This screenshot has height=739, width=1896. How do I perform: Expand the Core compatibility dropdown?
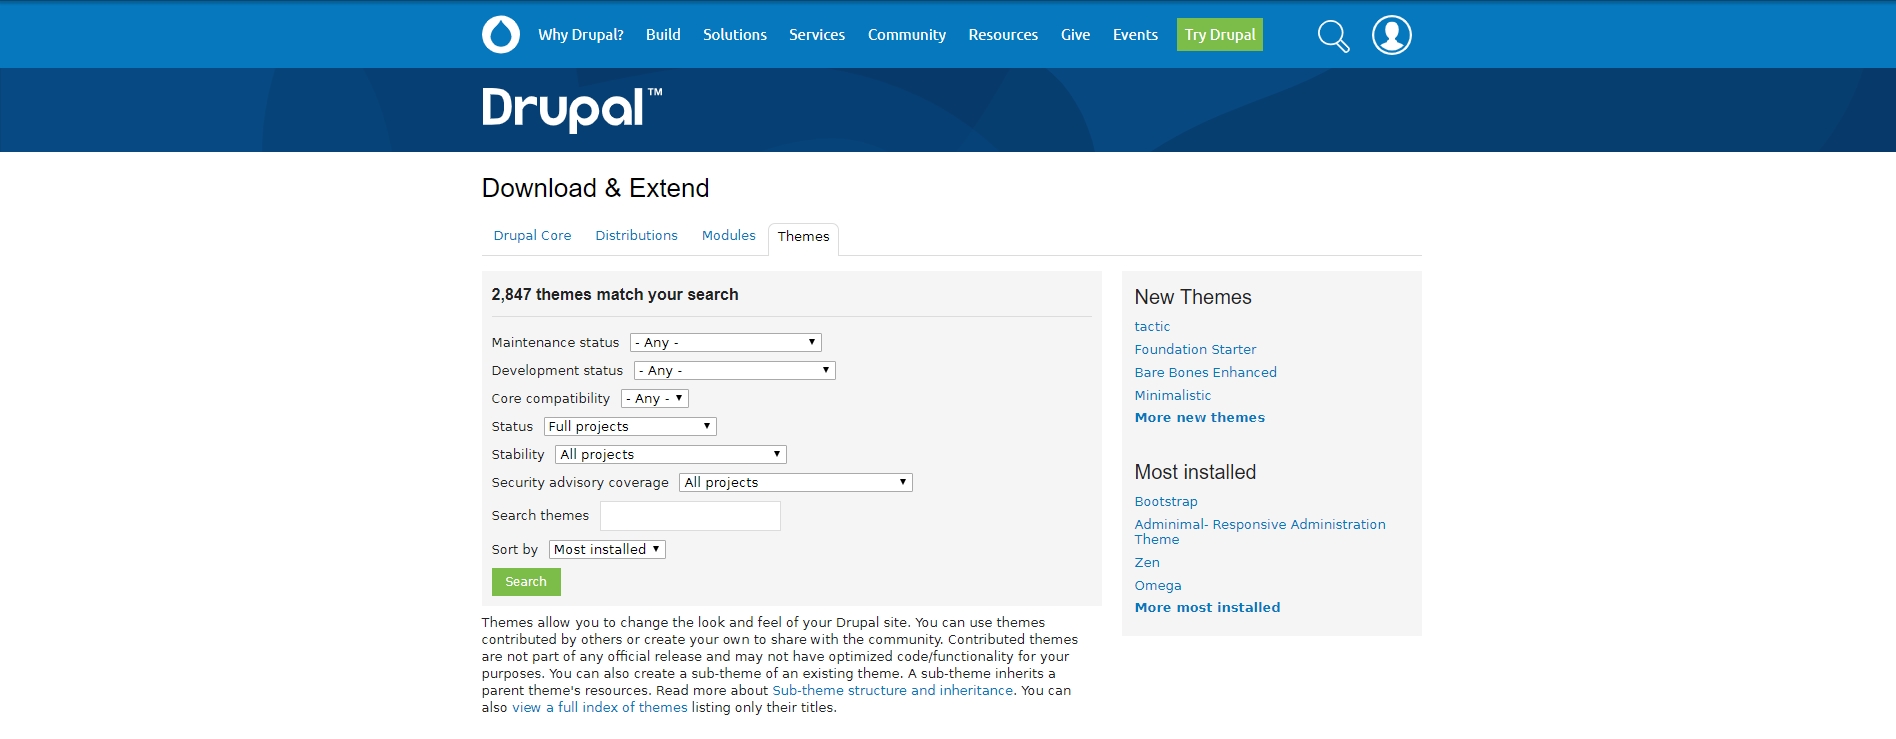(x=655, y=398)
